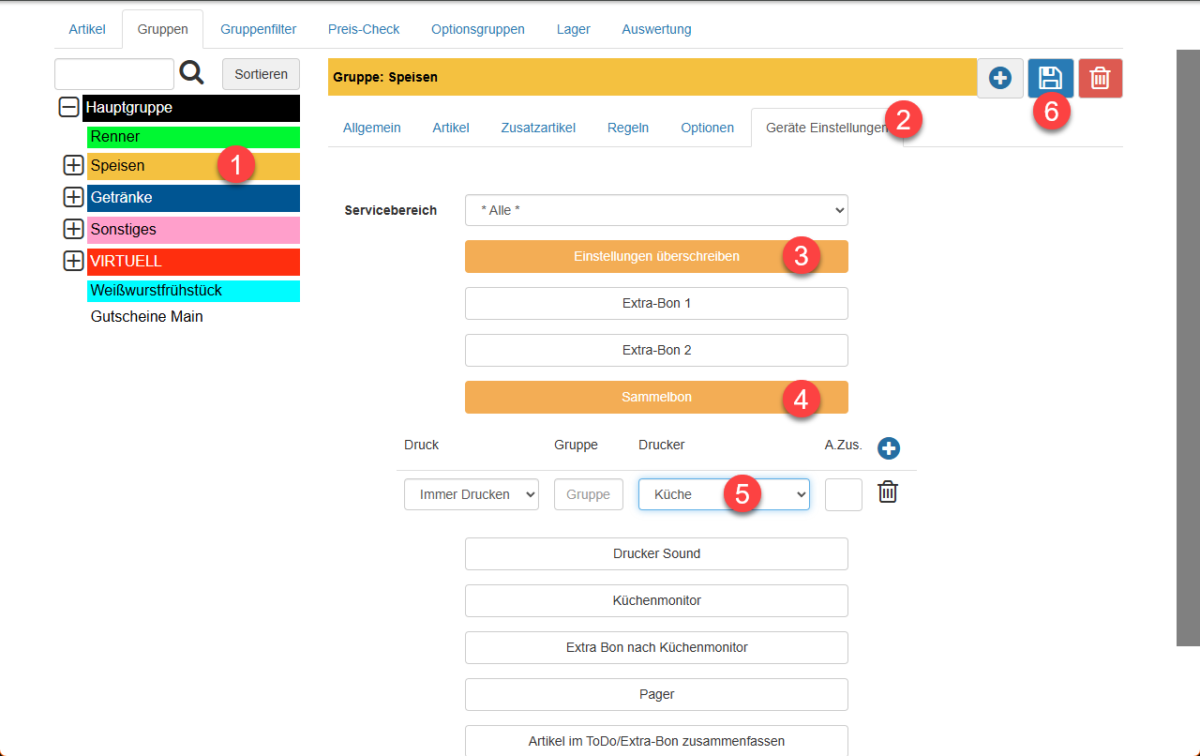Click the magnifying glass search icon
This screenshot has height=756, width=1200.
tap(191, 73)
